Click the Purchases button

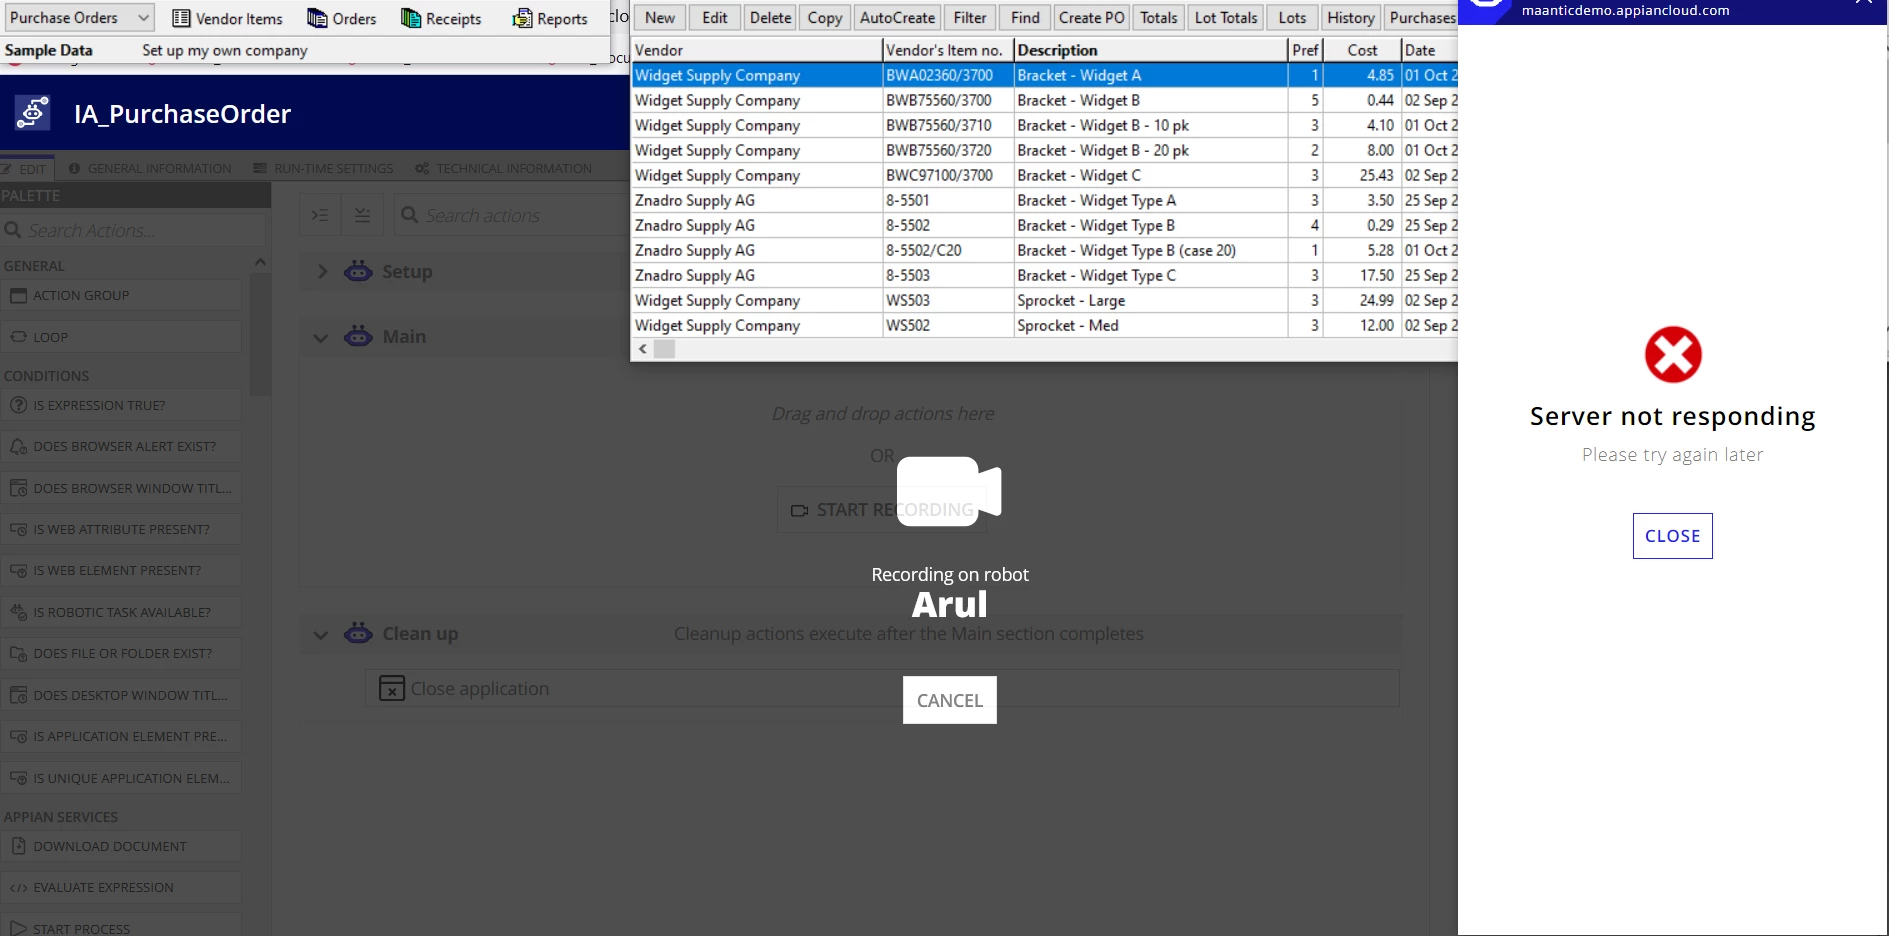click(1422, 18)
